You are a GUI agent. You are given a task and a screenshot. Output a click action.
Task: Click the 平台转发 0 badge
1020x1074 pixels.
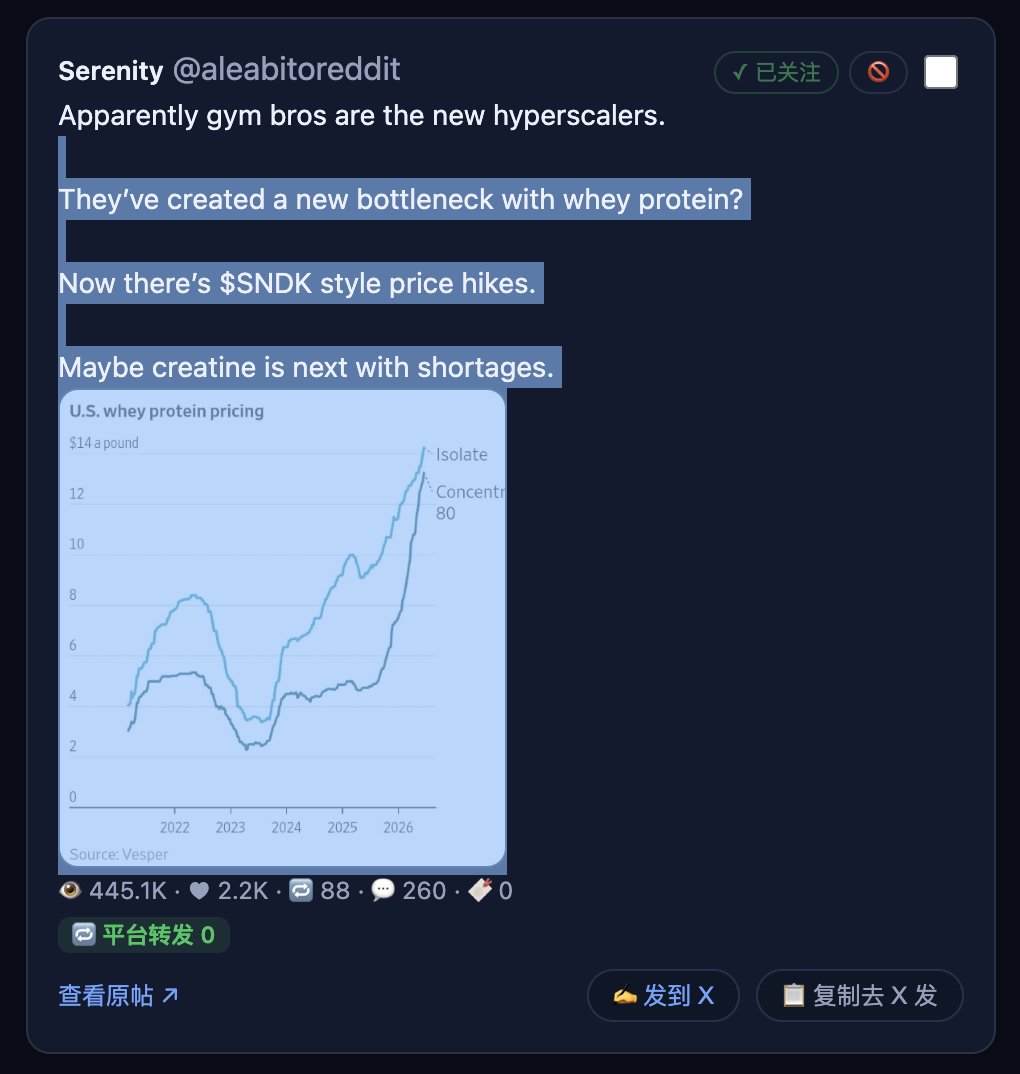[x=144, y=935]
